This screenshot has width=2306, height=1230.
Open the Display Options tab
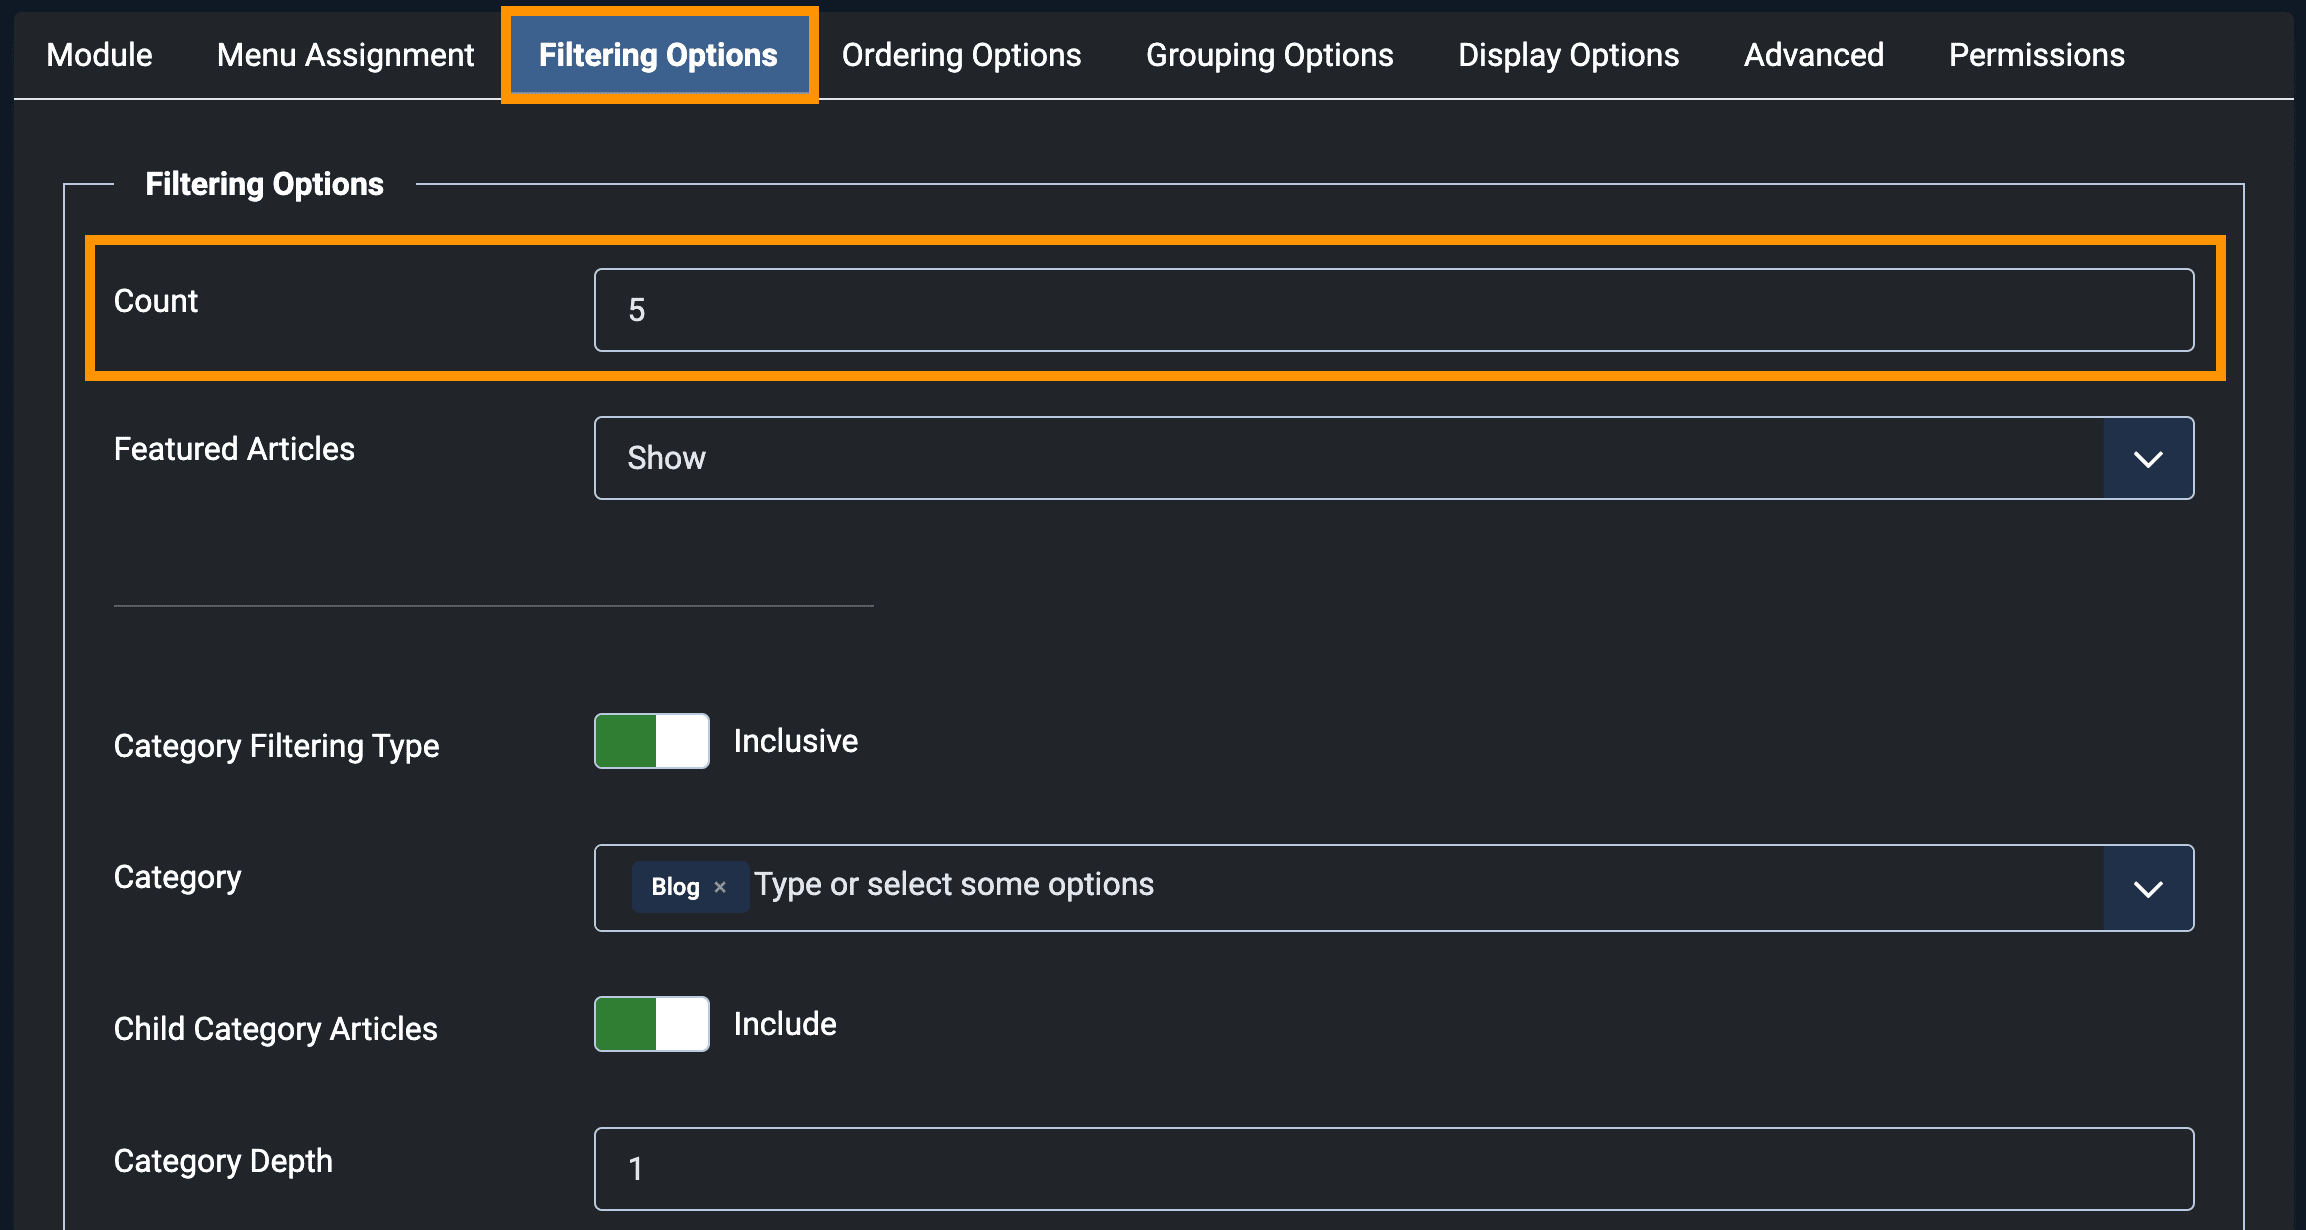pos(1568,55)
